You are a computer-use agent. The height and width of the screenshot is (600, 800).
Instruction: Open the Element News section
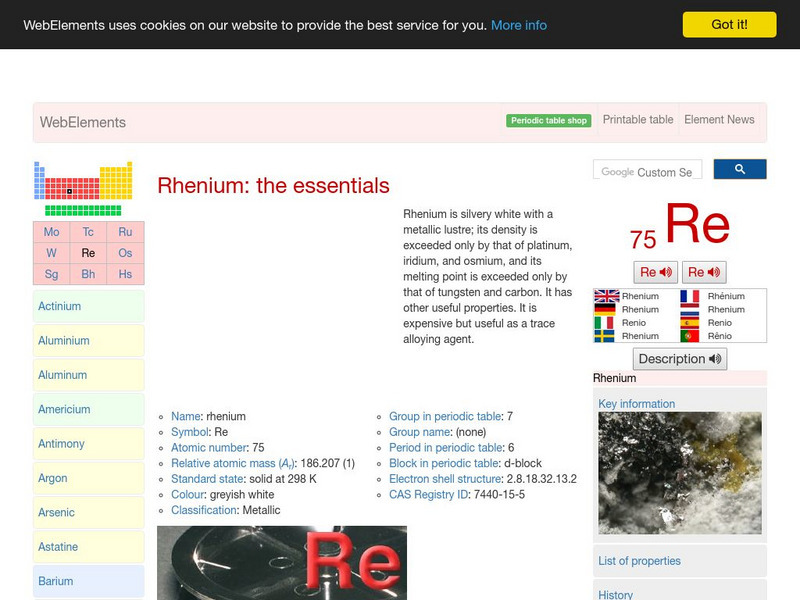719,119
